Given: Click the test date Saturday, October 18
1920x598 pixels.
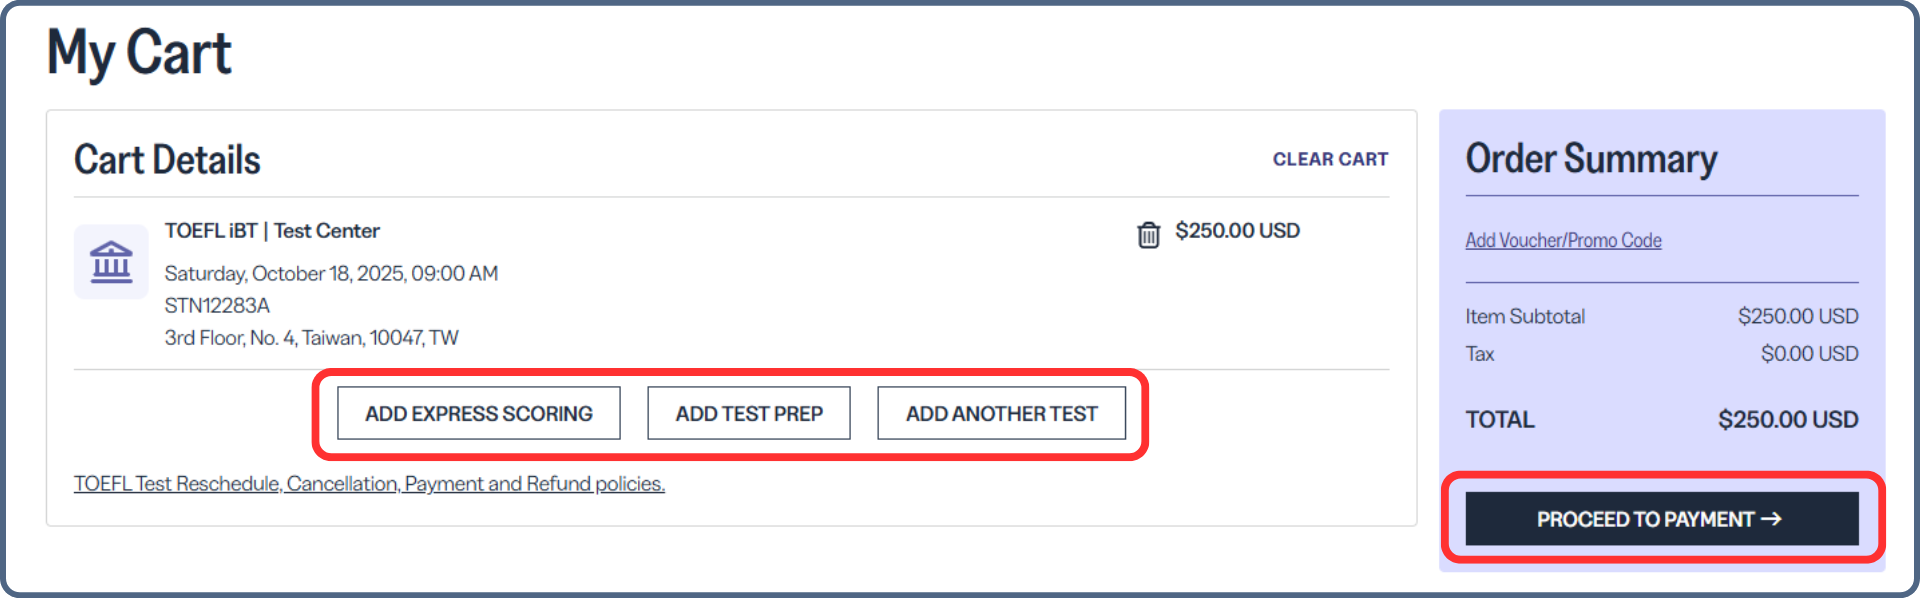Looking at the screenshot, I should coord(331,273).
